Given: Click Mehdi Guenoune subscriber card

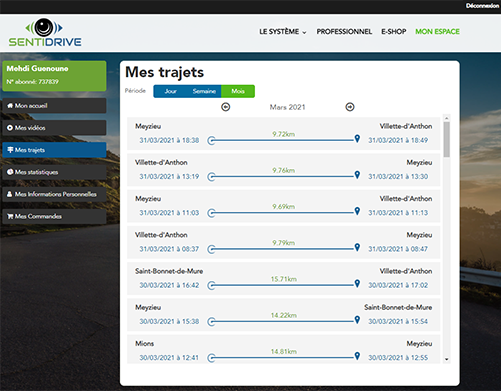Looking at the screenshot, I should (x=54, y=76).
